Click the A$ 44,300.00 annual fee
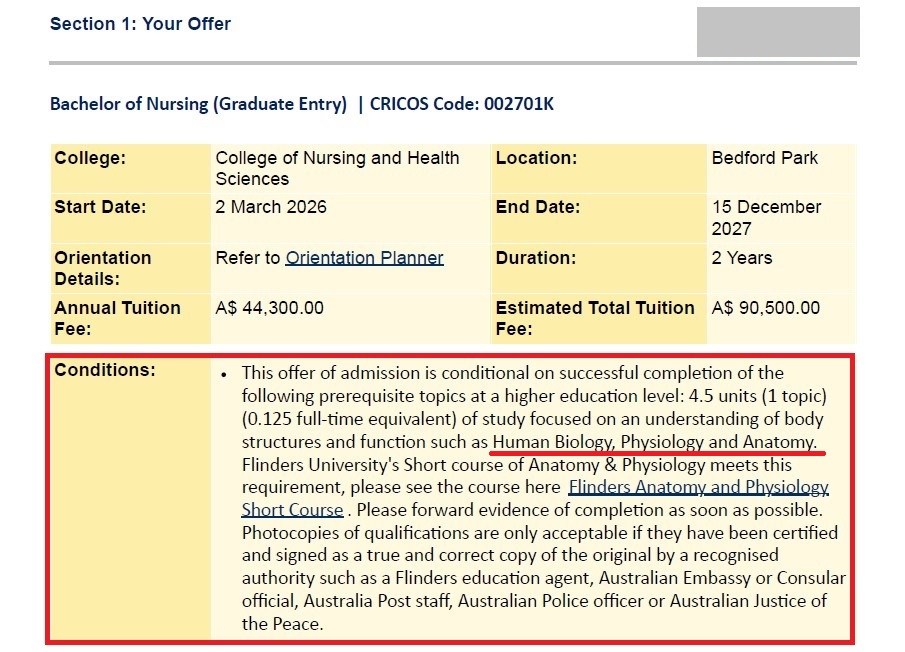 (270, 308)
